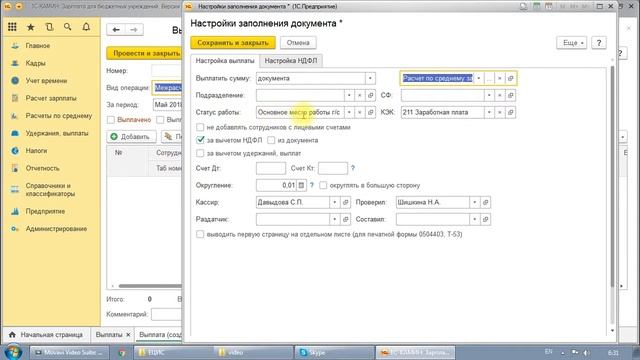Expand Расчет по среднему field dropdown
The height and width of the screenshot is (360, 640).
pos(478,78)
